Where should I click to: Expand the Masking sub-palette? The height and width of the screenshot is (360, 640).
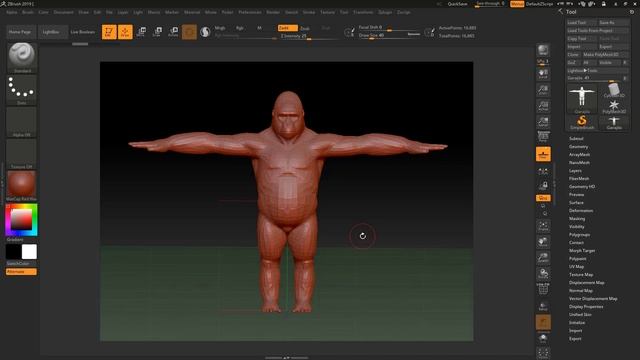coord(577,219)
